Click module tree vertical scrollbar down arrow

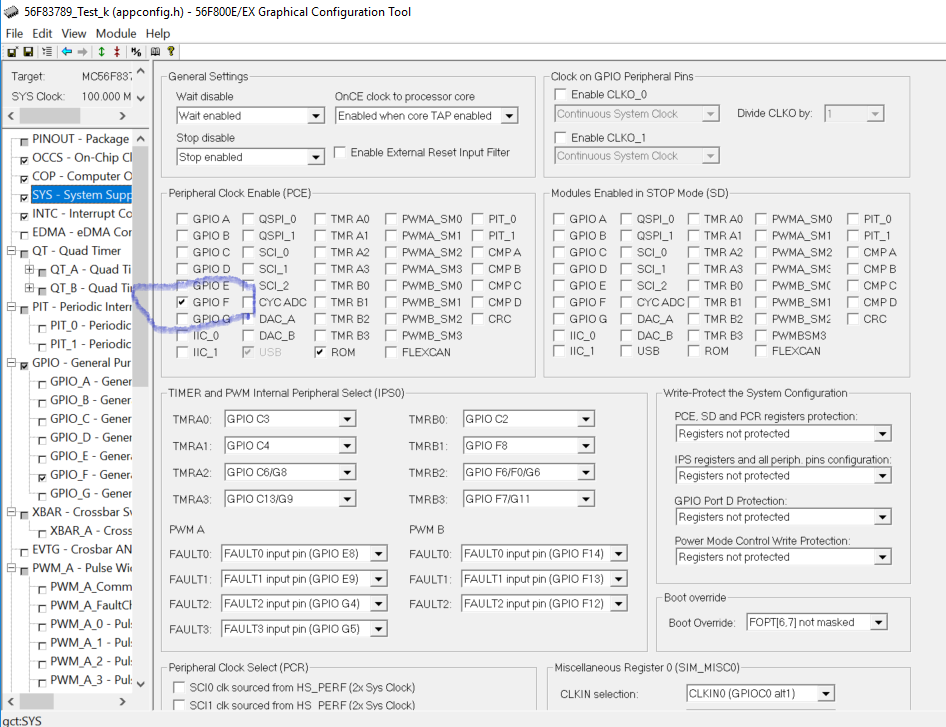pos(141,684)
